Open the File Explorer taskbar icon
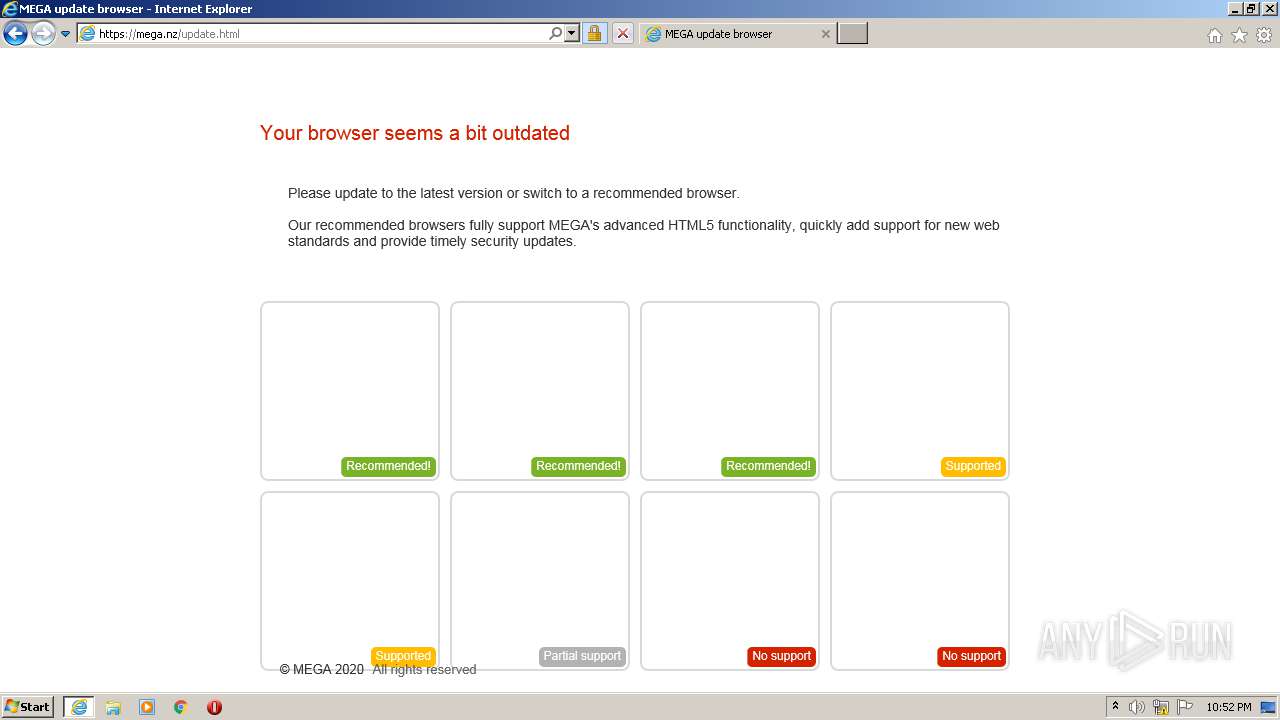1280x720 pixels. tap(113, 707)
